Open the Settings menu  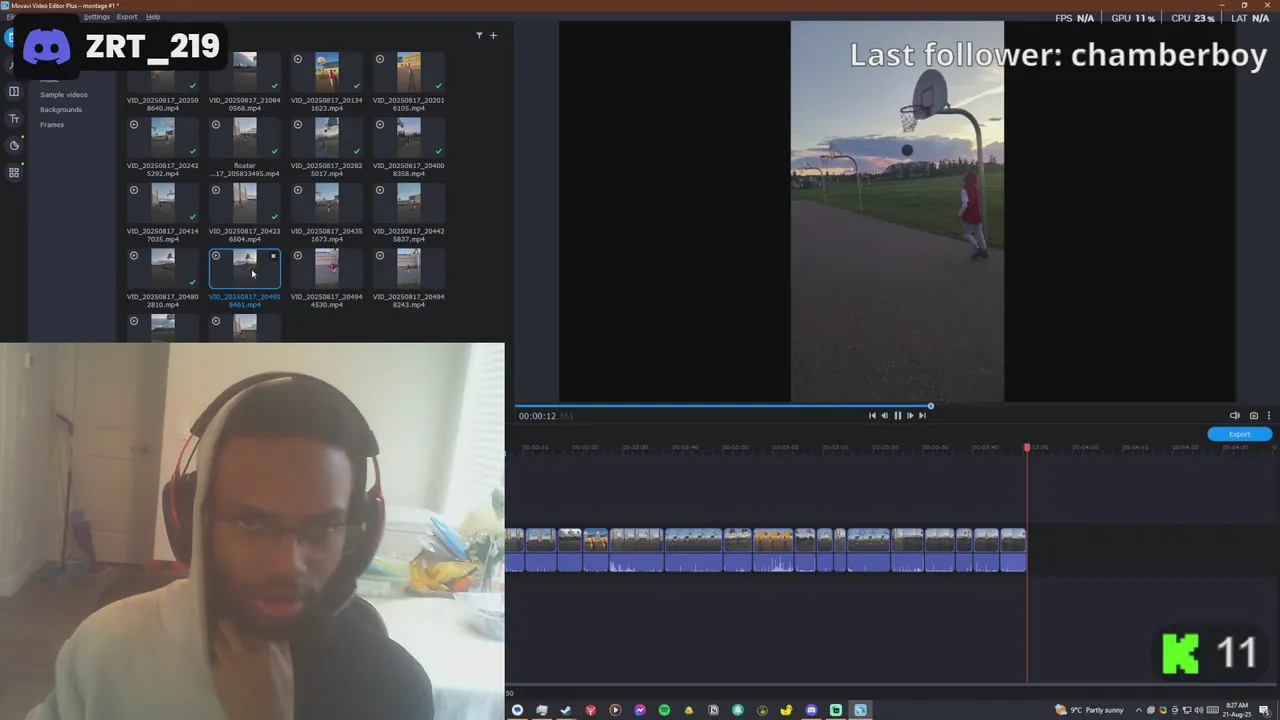tap(96, 17)
